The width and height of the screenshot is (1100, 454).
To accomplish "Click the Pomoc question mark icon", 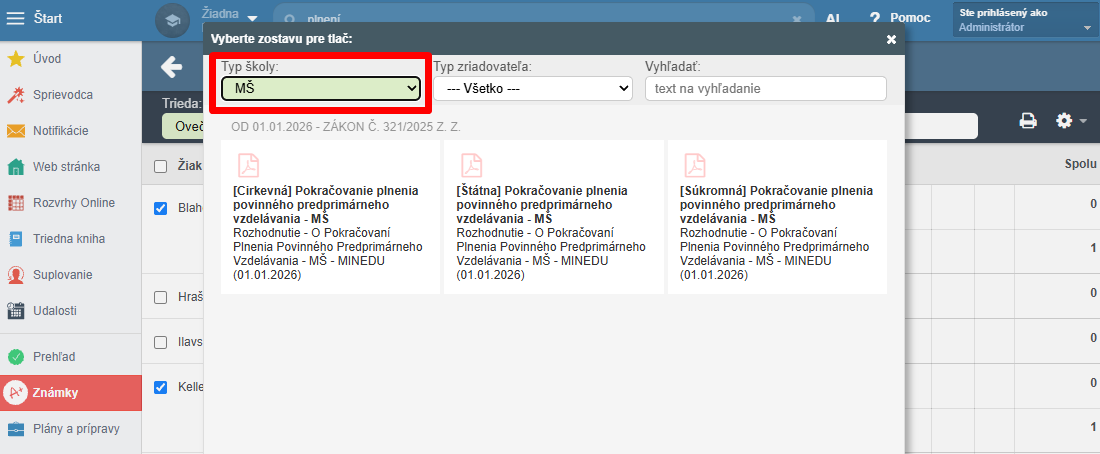I will click(x=874, y=19).
